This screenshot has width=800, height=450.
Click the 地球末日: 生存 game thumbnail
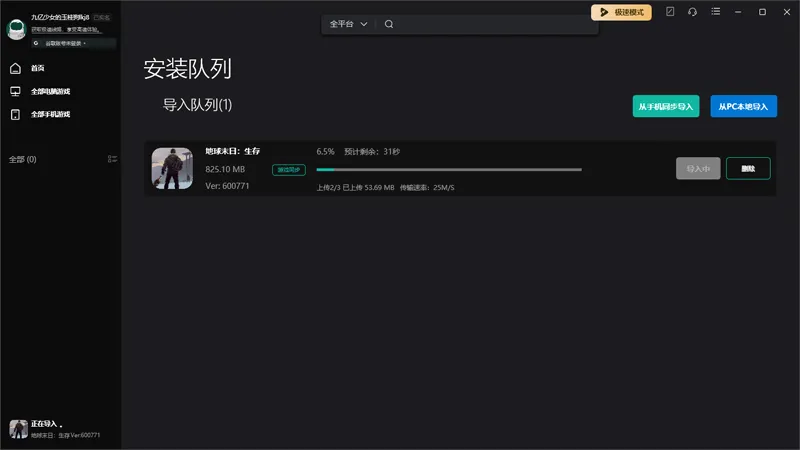pyautogui.click(x=172, y=168)
